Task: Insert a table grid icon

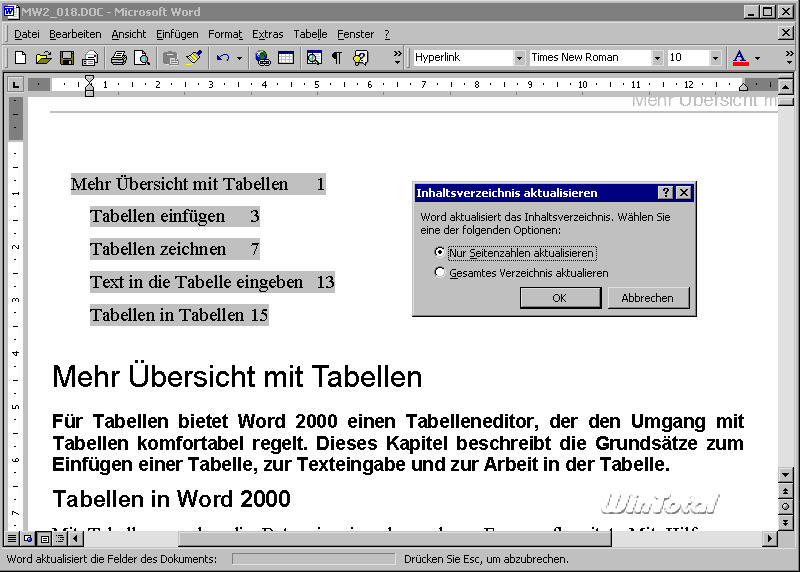Action: point(286,58)
